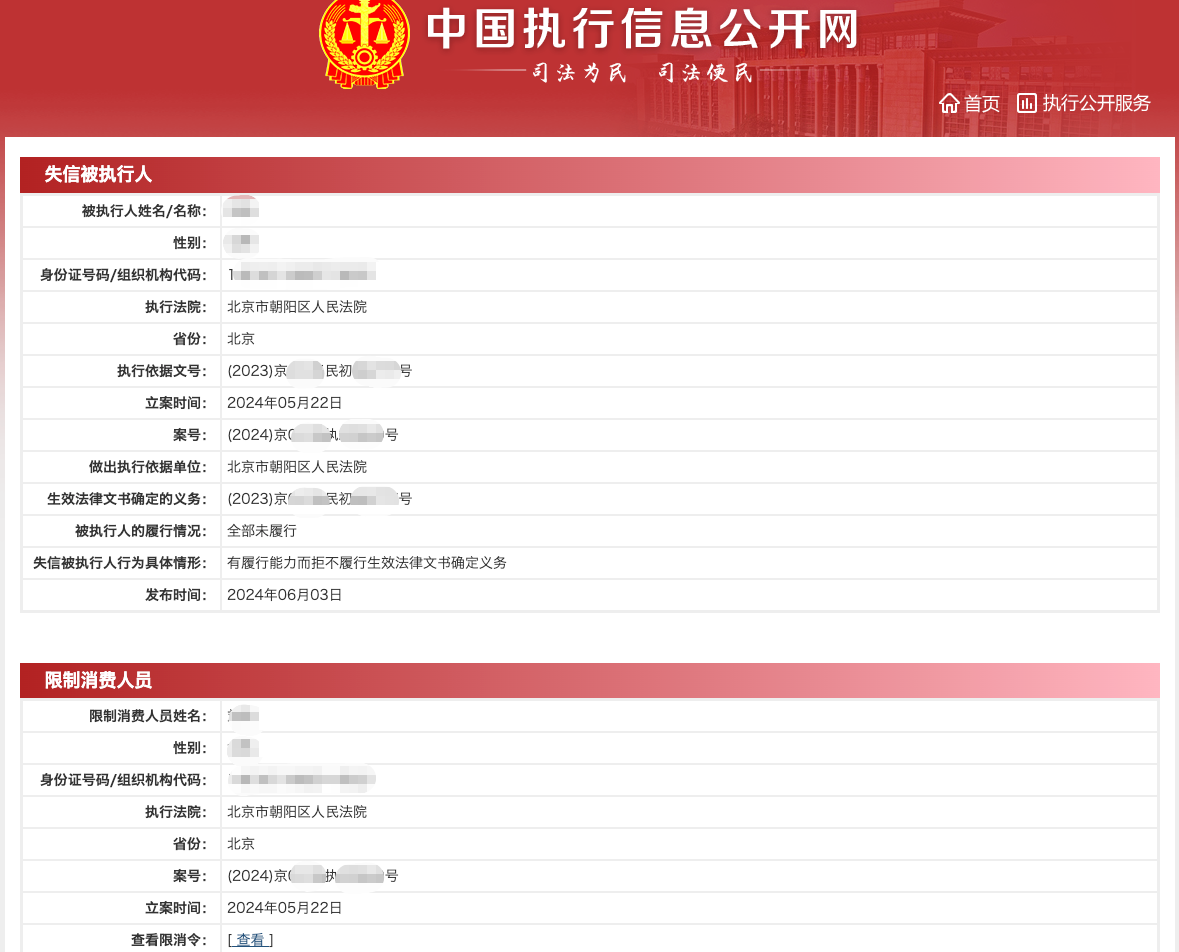Select the 执行依据文号 case number text

point(318,371)
